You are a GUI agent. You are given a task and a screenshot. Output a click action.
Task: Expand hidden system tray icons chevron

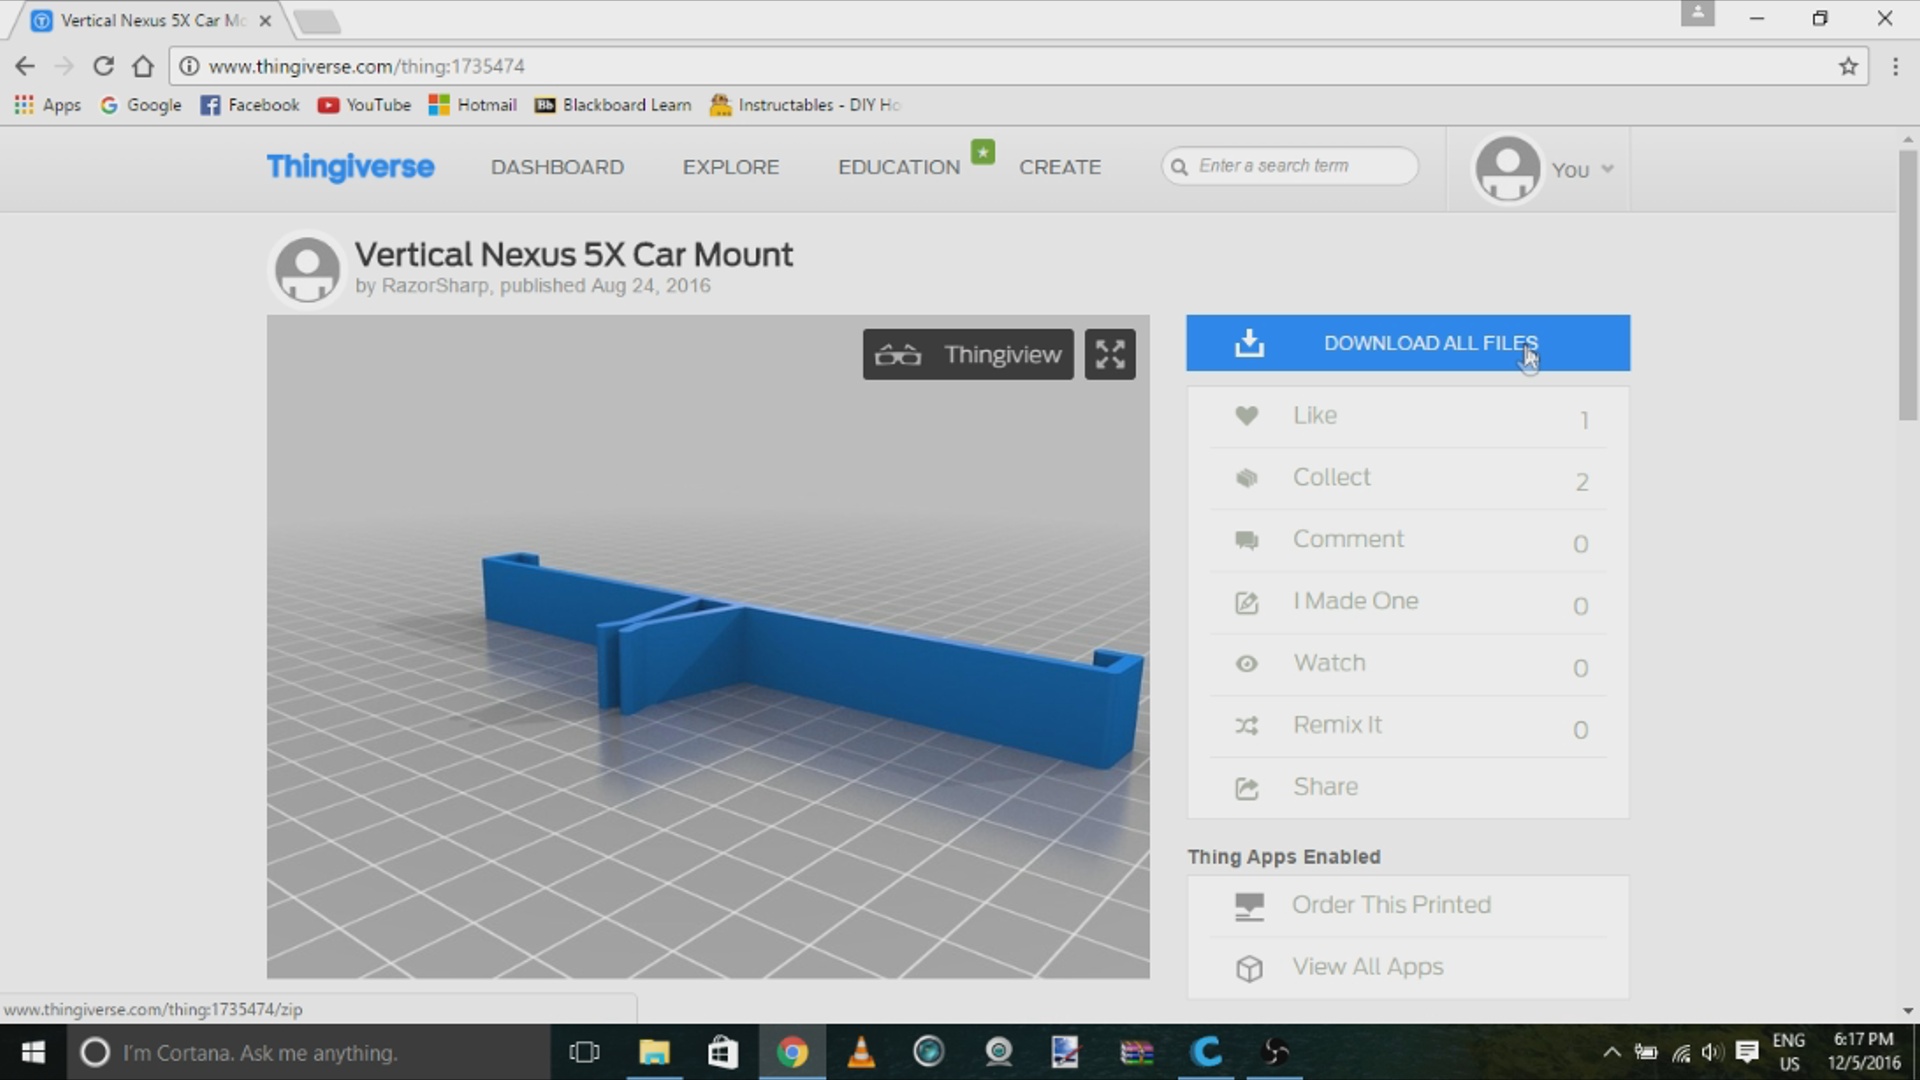point(1611,1052)
